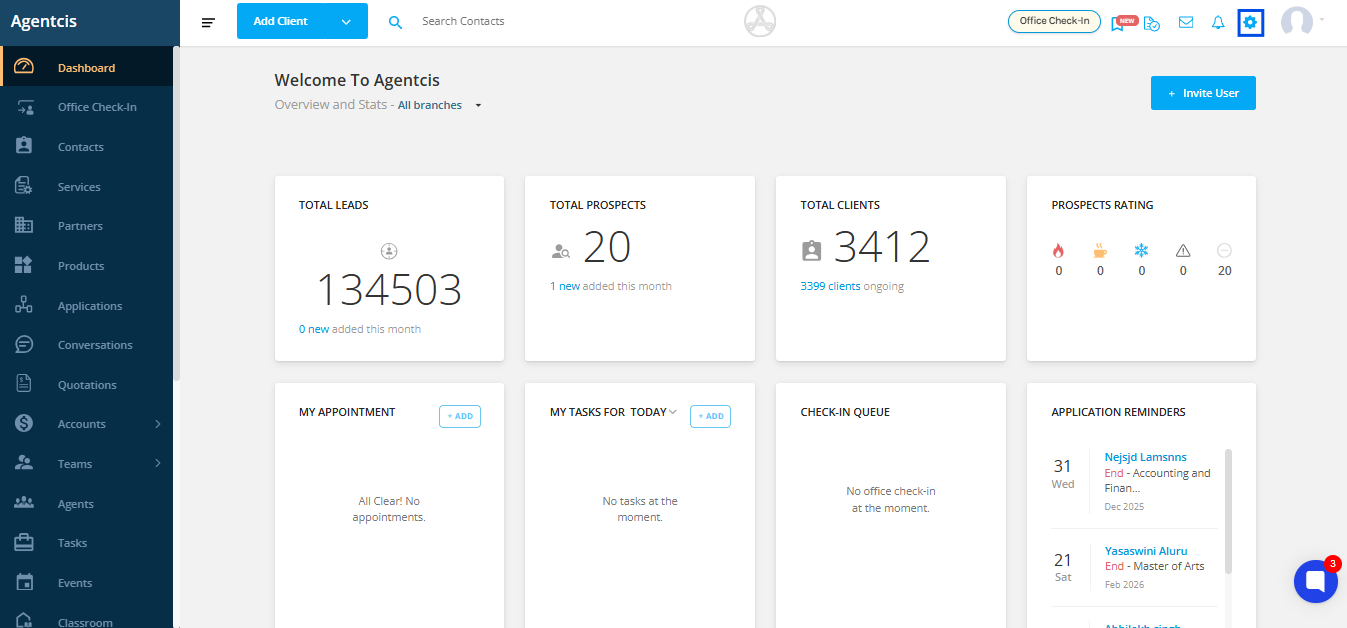Open the mail envelope icon
This screenshot has width=1347, height=628.
[x=1186, y=22]
